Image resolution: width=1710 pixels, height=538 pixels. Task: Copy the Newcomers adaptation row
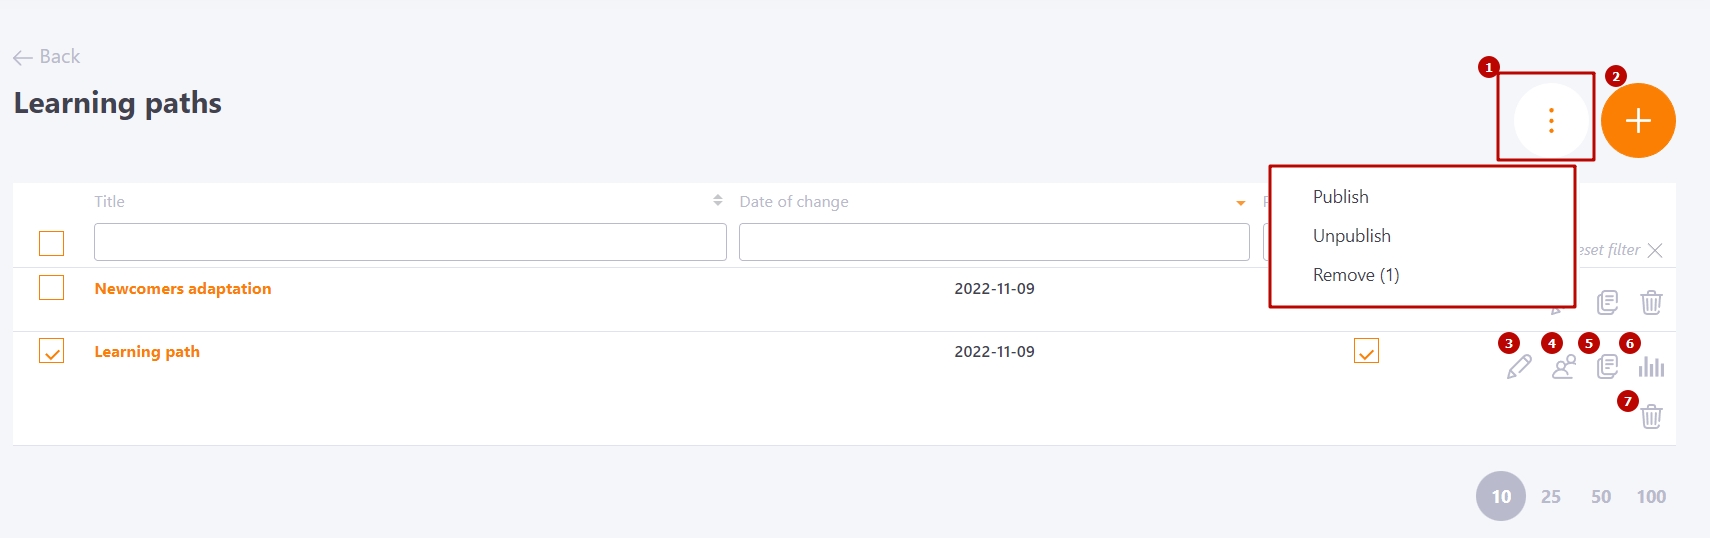(1608, 302)
